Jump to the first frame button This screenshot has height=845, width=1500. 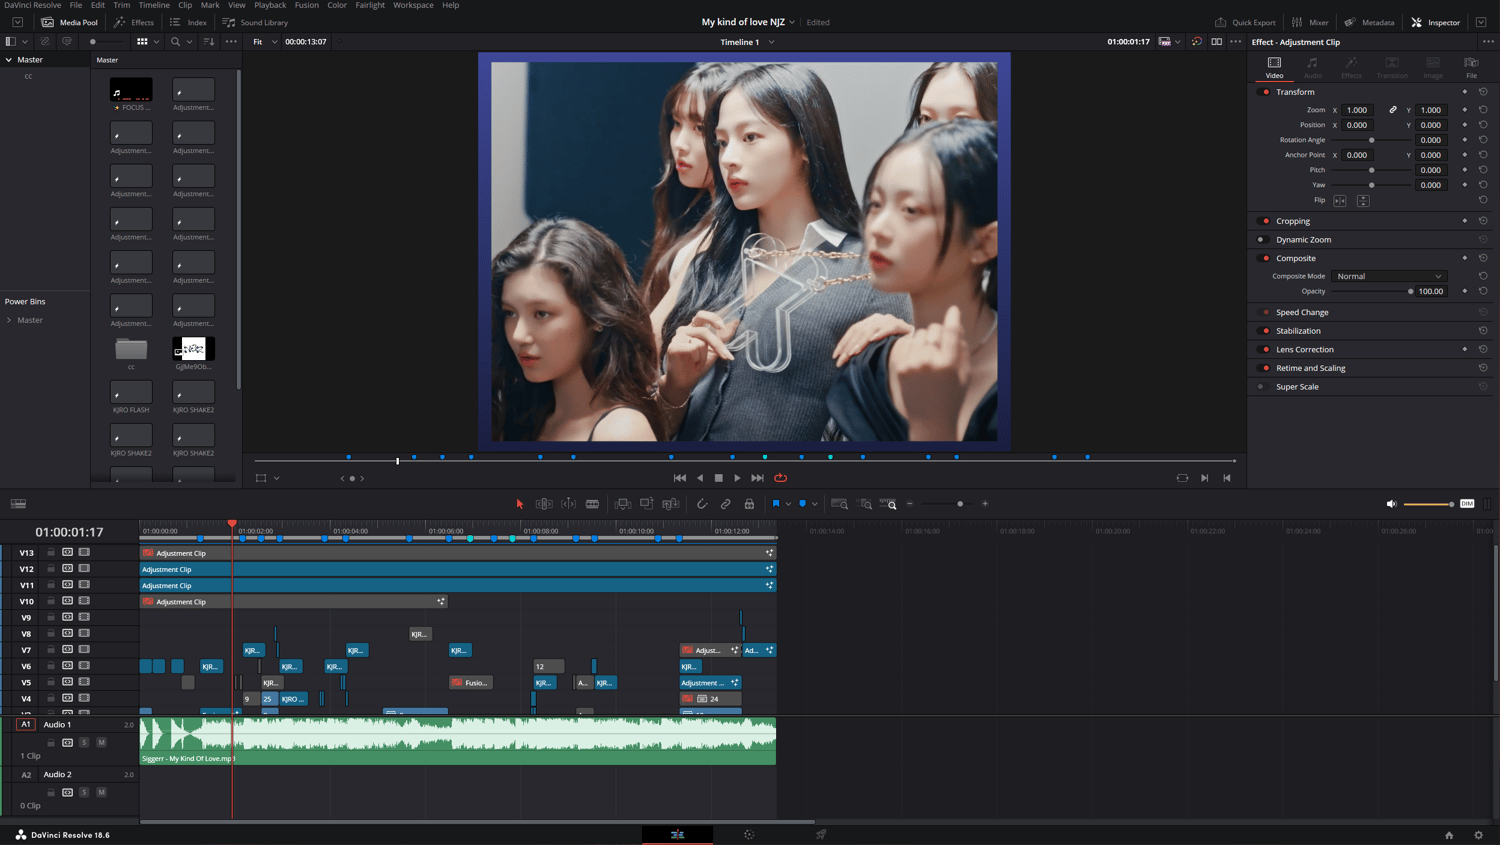point(680,478)
